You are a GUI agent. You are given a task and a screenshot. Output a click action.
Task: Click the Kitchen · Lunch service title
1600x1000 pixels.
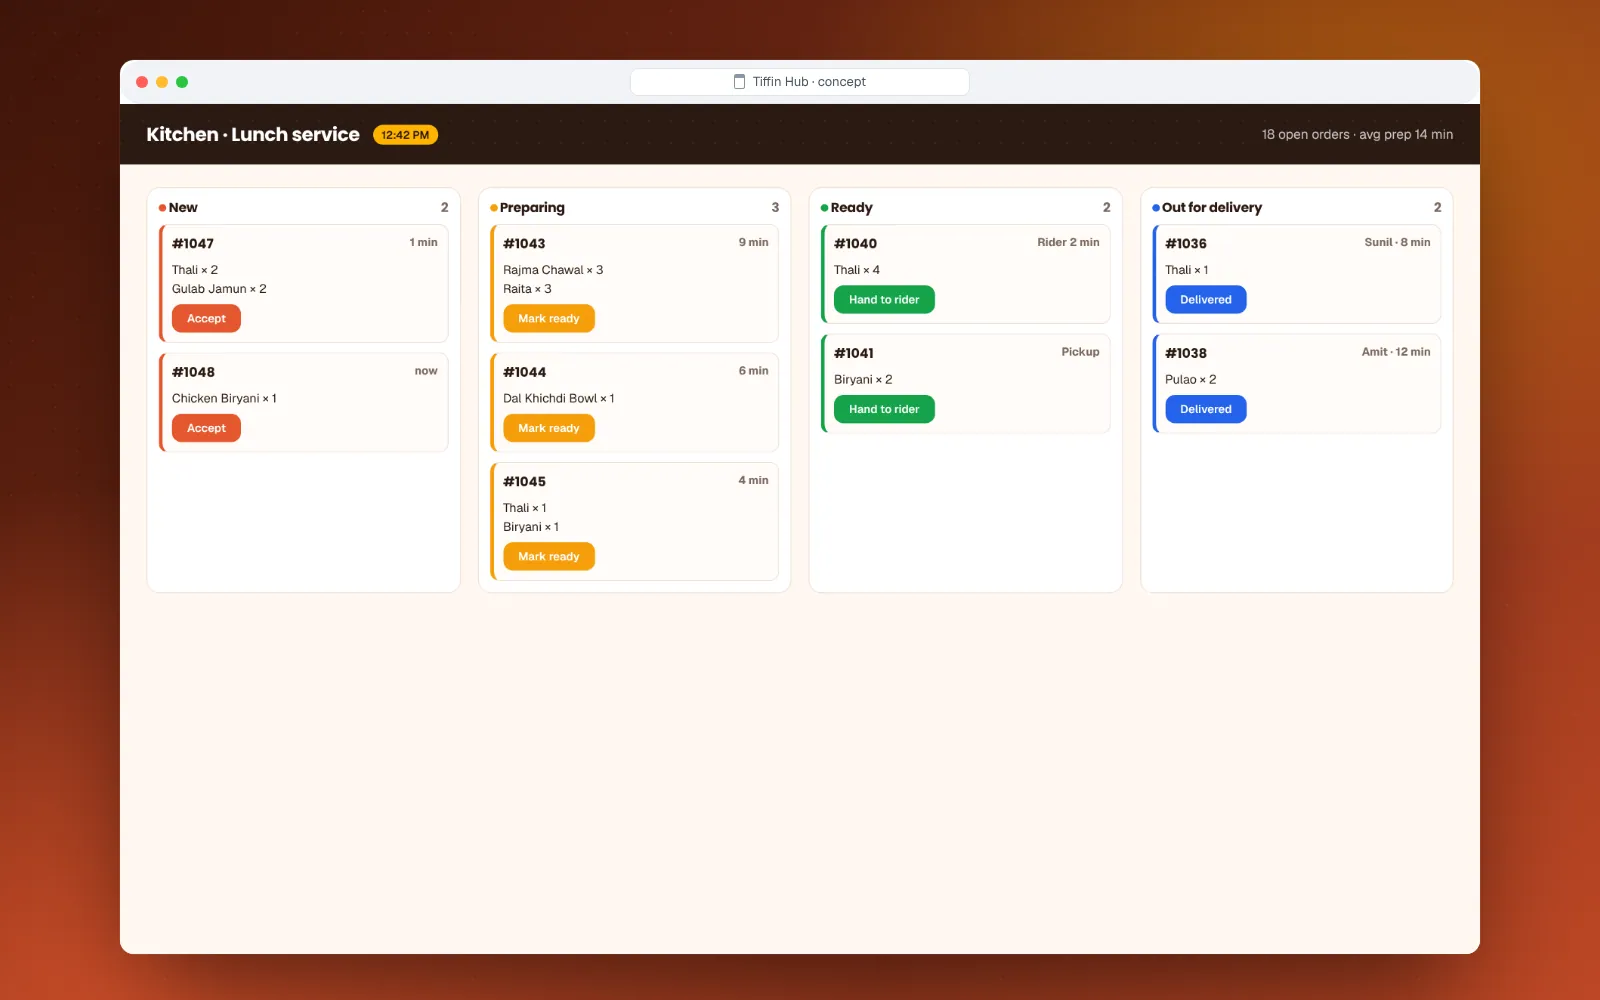(253, 135)
